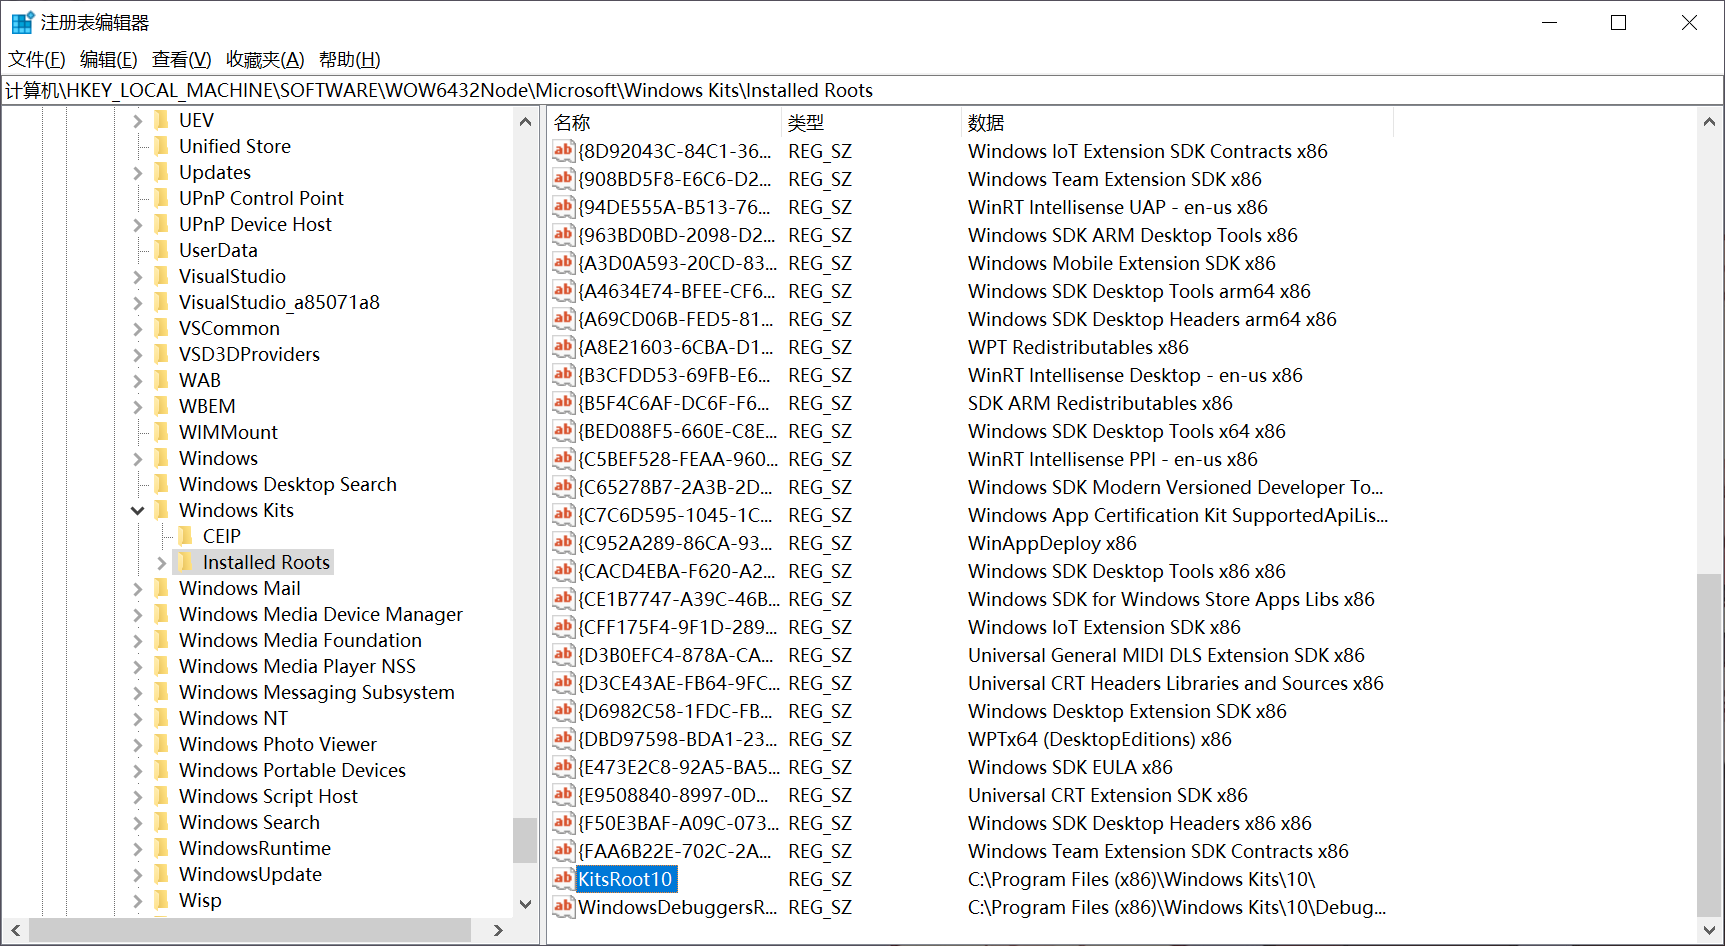Image resolution: width=1725 pixels, height=946 pixels.
Task: Click the Registry Editor app icon in title bar
Action: coord(22,22)
